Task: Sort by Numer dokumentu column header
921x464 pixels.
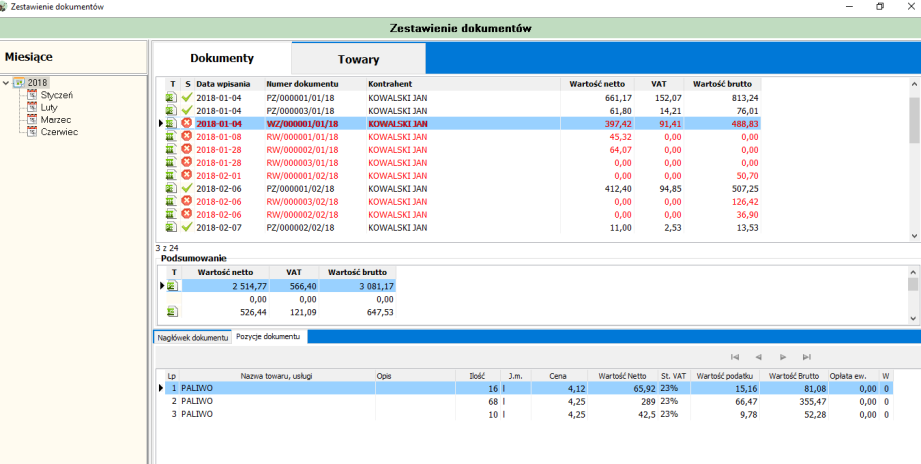Action: point(315,84)
